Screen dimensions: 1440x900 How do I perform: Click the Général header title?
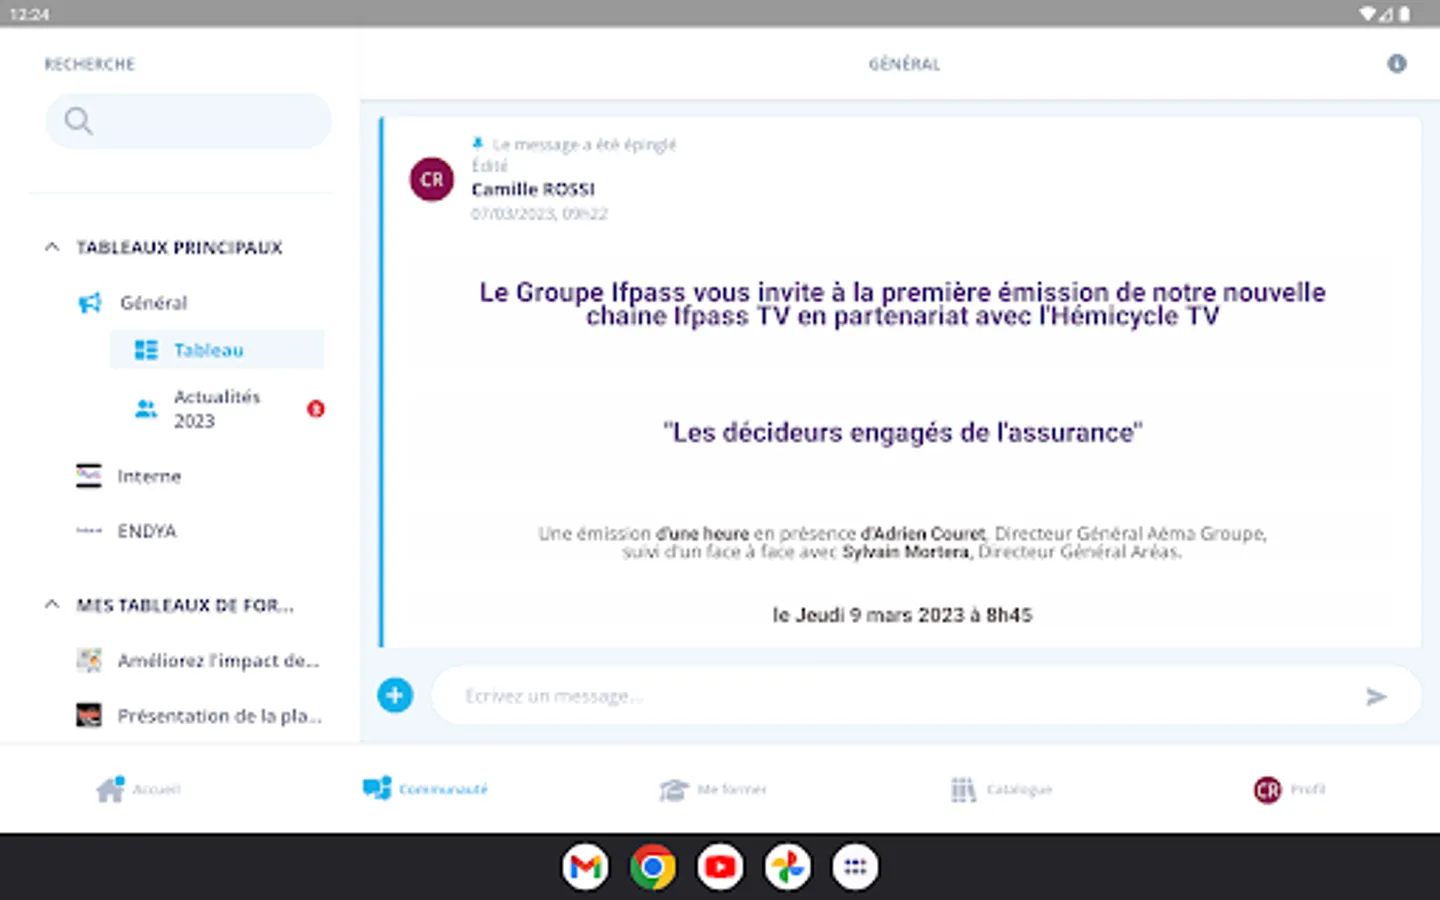904,64
